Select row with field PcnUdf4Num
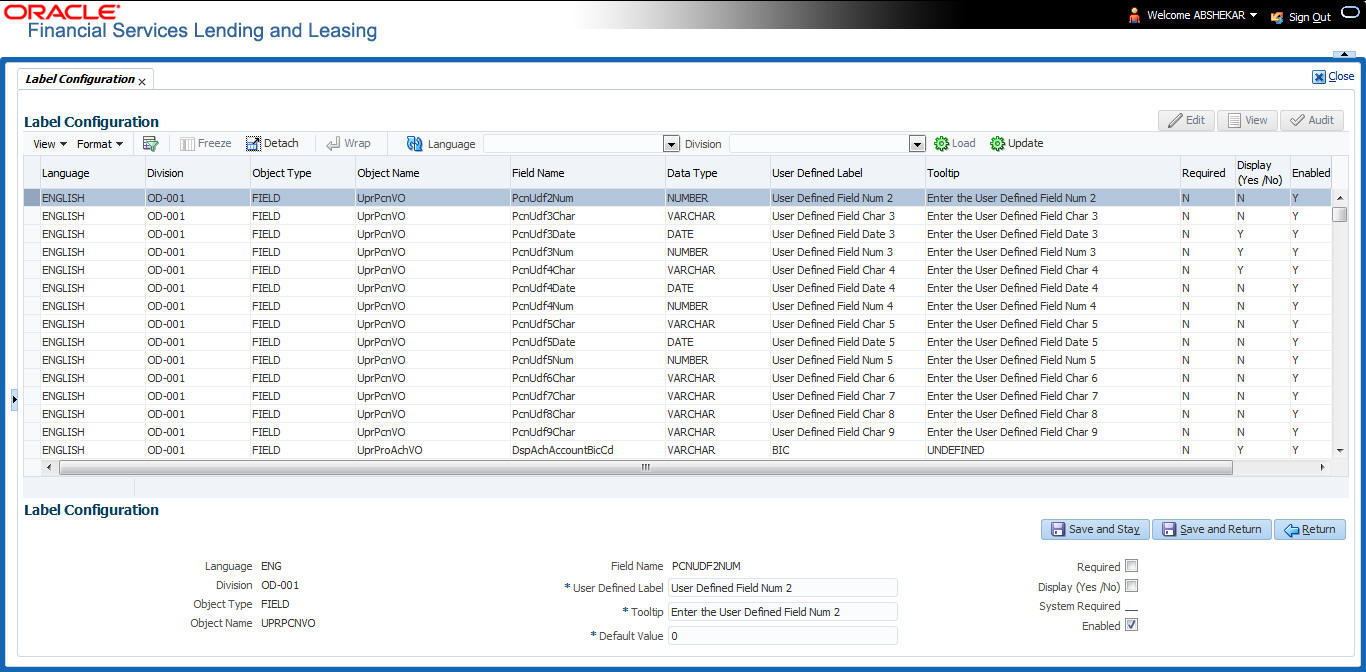This screenshot has height=672, width=1366. point(677,306)
